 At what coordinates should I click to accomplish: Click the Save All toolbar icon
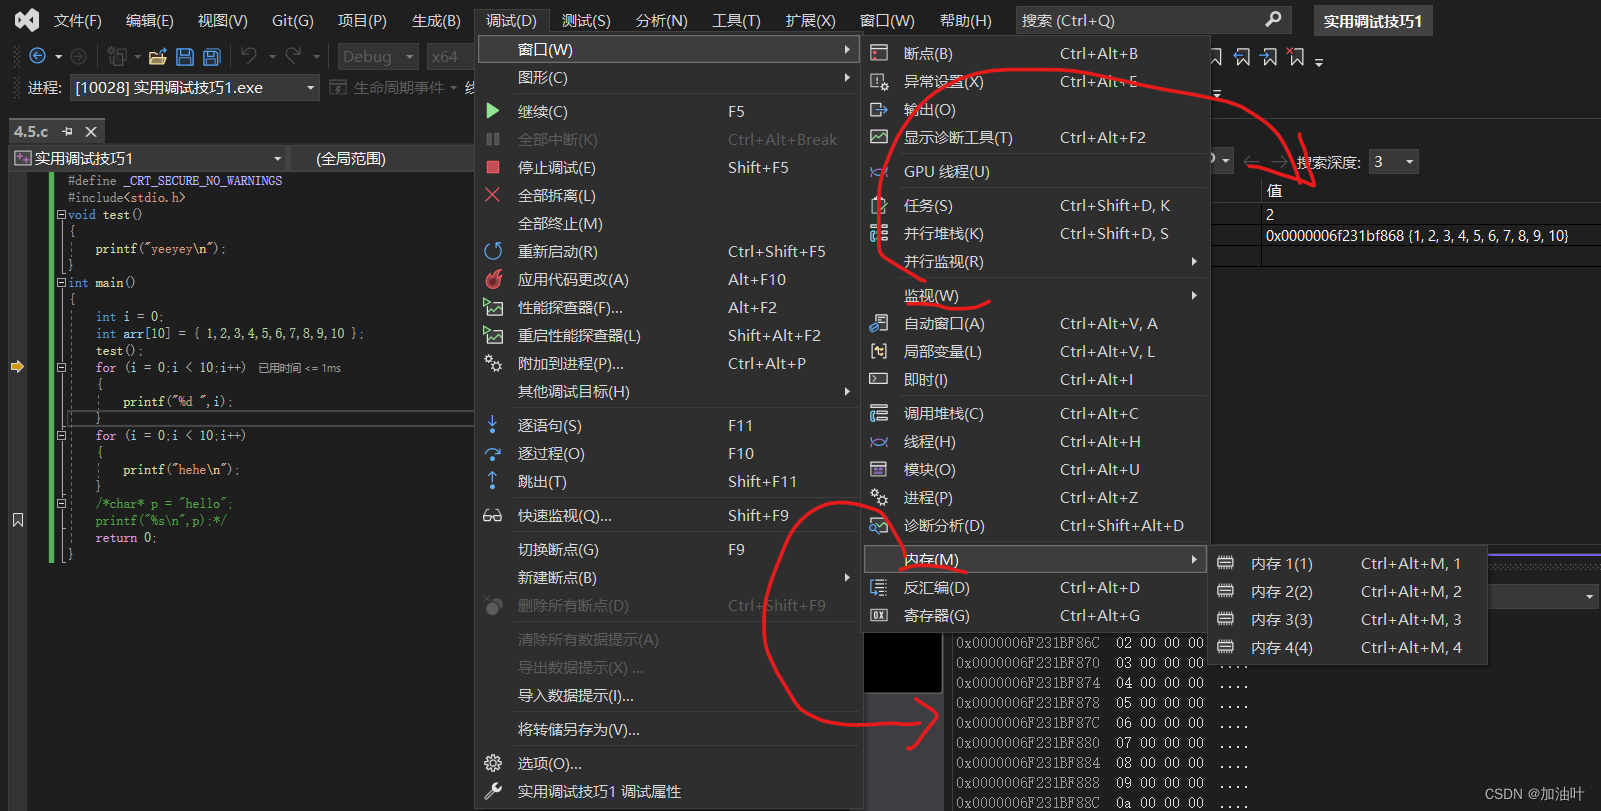pos(211,57)
